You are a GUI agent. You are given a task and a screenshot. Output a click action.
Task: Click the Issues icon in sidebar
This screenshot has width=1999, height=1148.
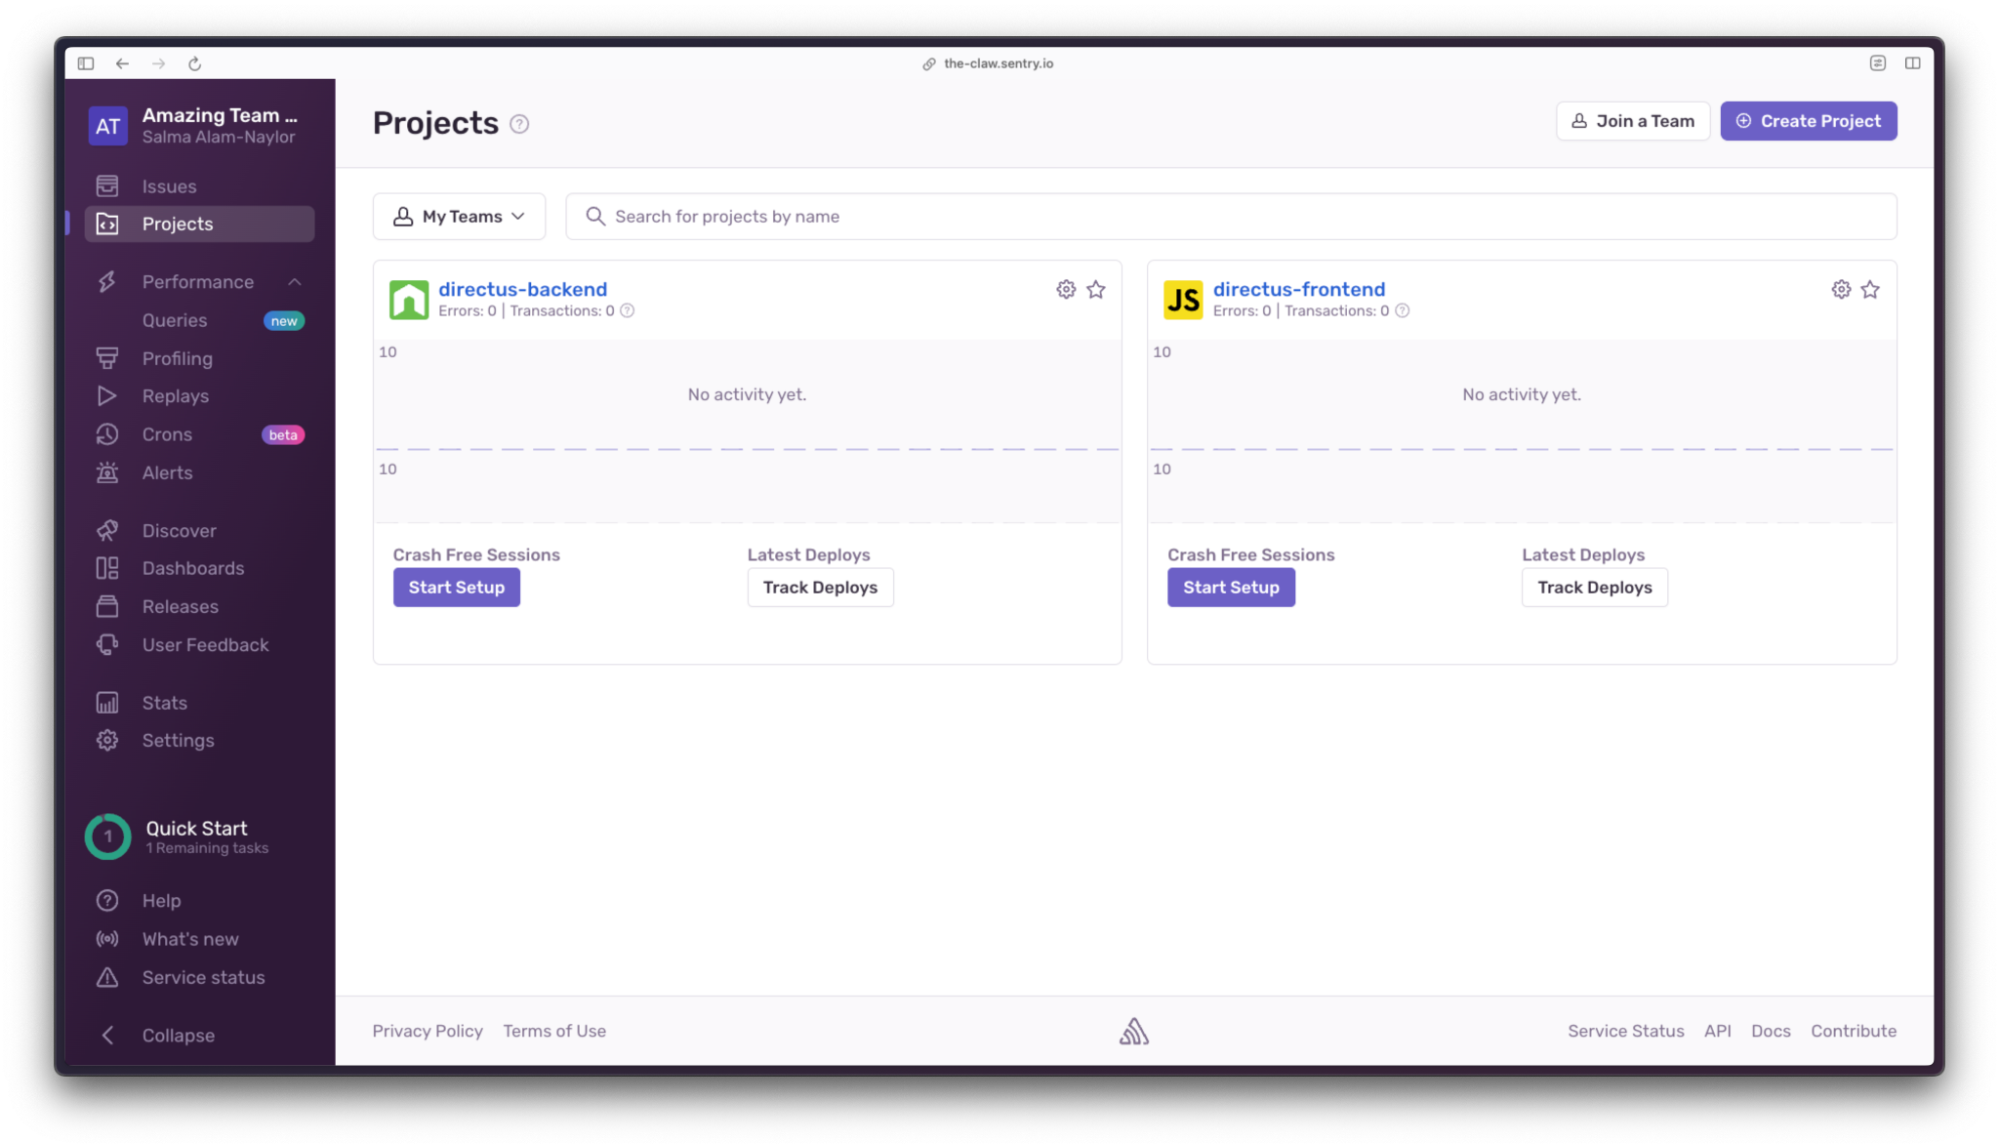(x=107, y=185)
